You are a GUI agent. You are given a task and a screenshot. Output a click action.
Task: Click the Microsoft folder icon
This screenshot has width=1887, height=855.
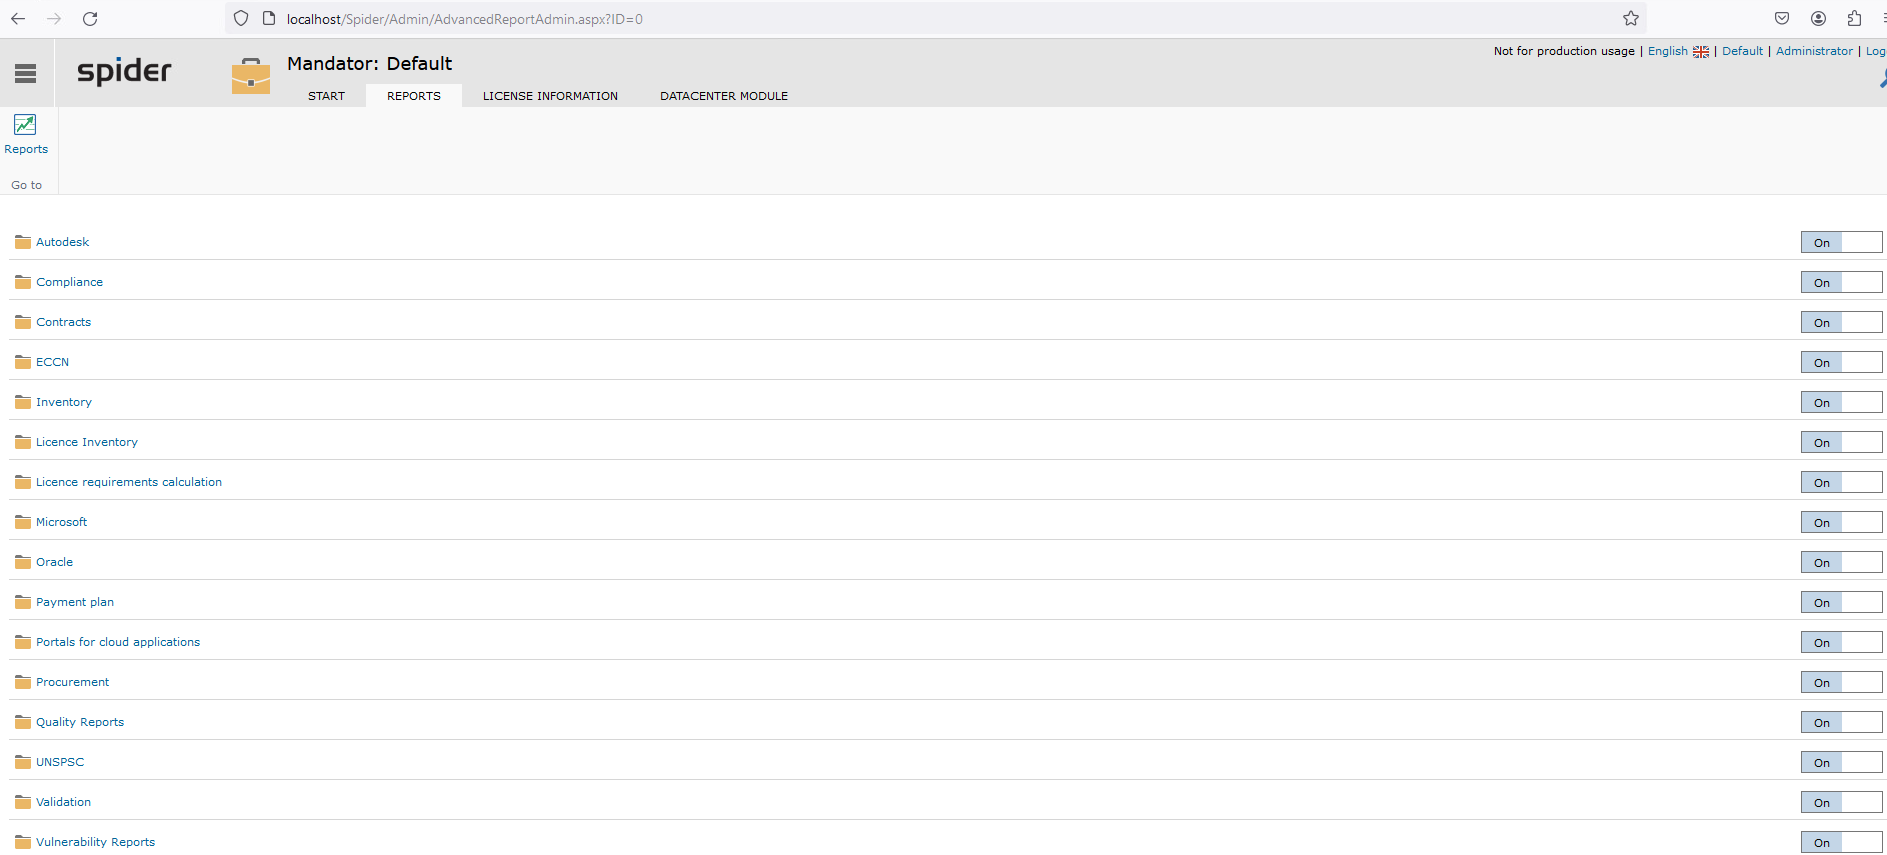point(23,522)
